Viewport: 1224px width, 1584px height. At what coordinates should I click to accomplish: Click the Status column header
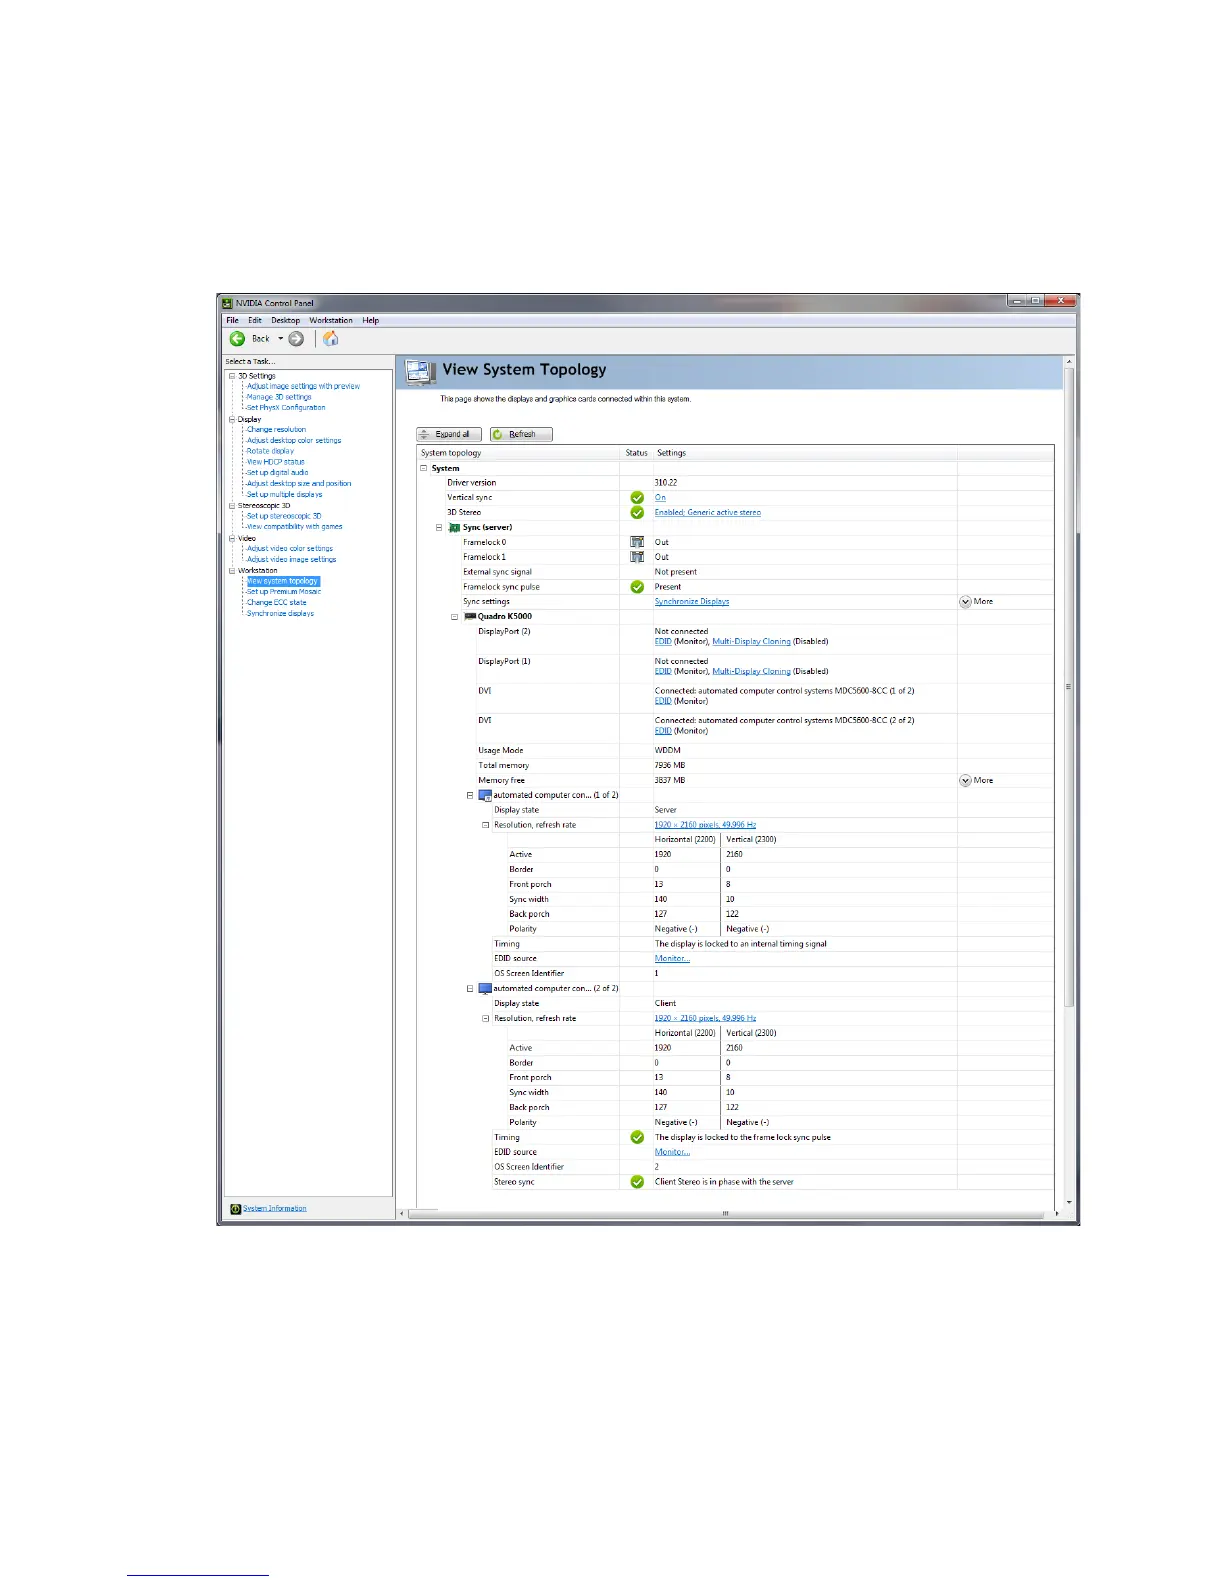637,453
